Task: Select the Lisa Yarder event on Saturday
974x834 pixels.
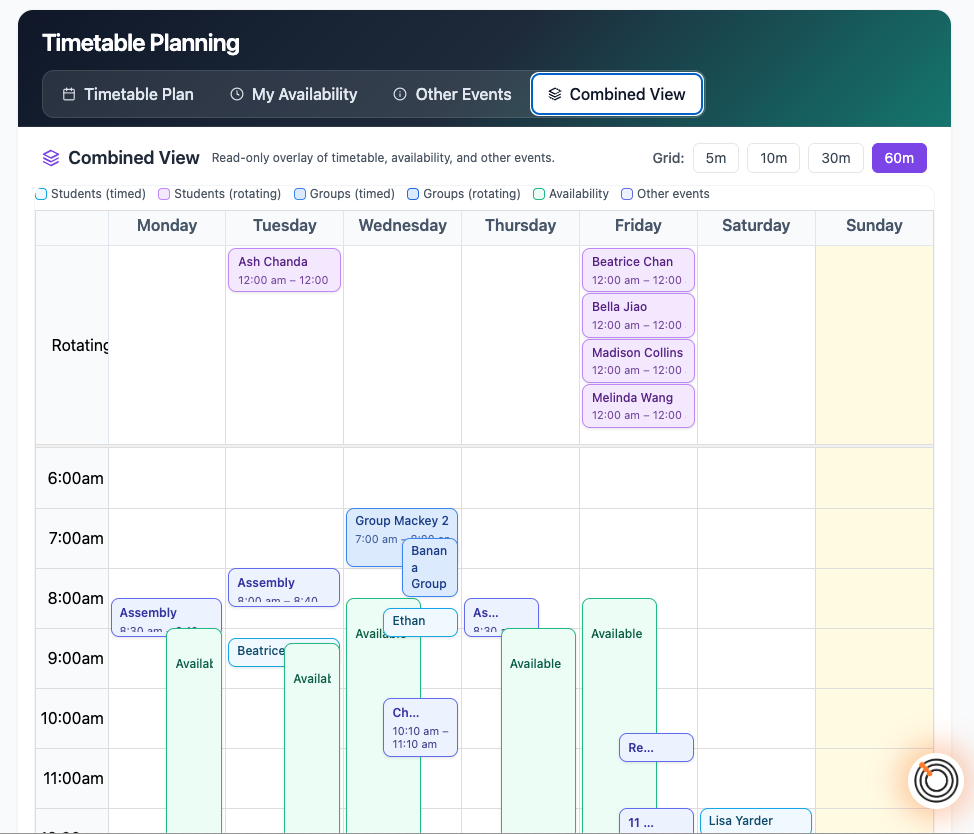Action: [756, 820]
